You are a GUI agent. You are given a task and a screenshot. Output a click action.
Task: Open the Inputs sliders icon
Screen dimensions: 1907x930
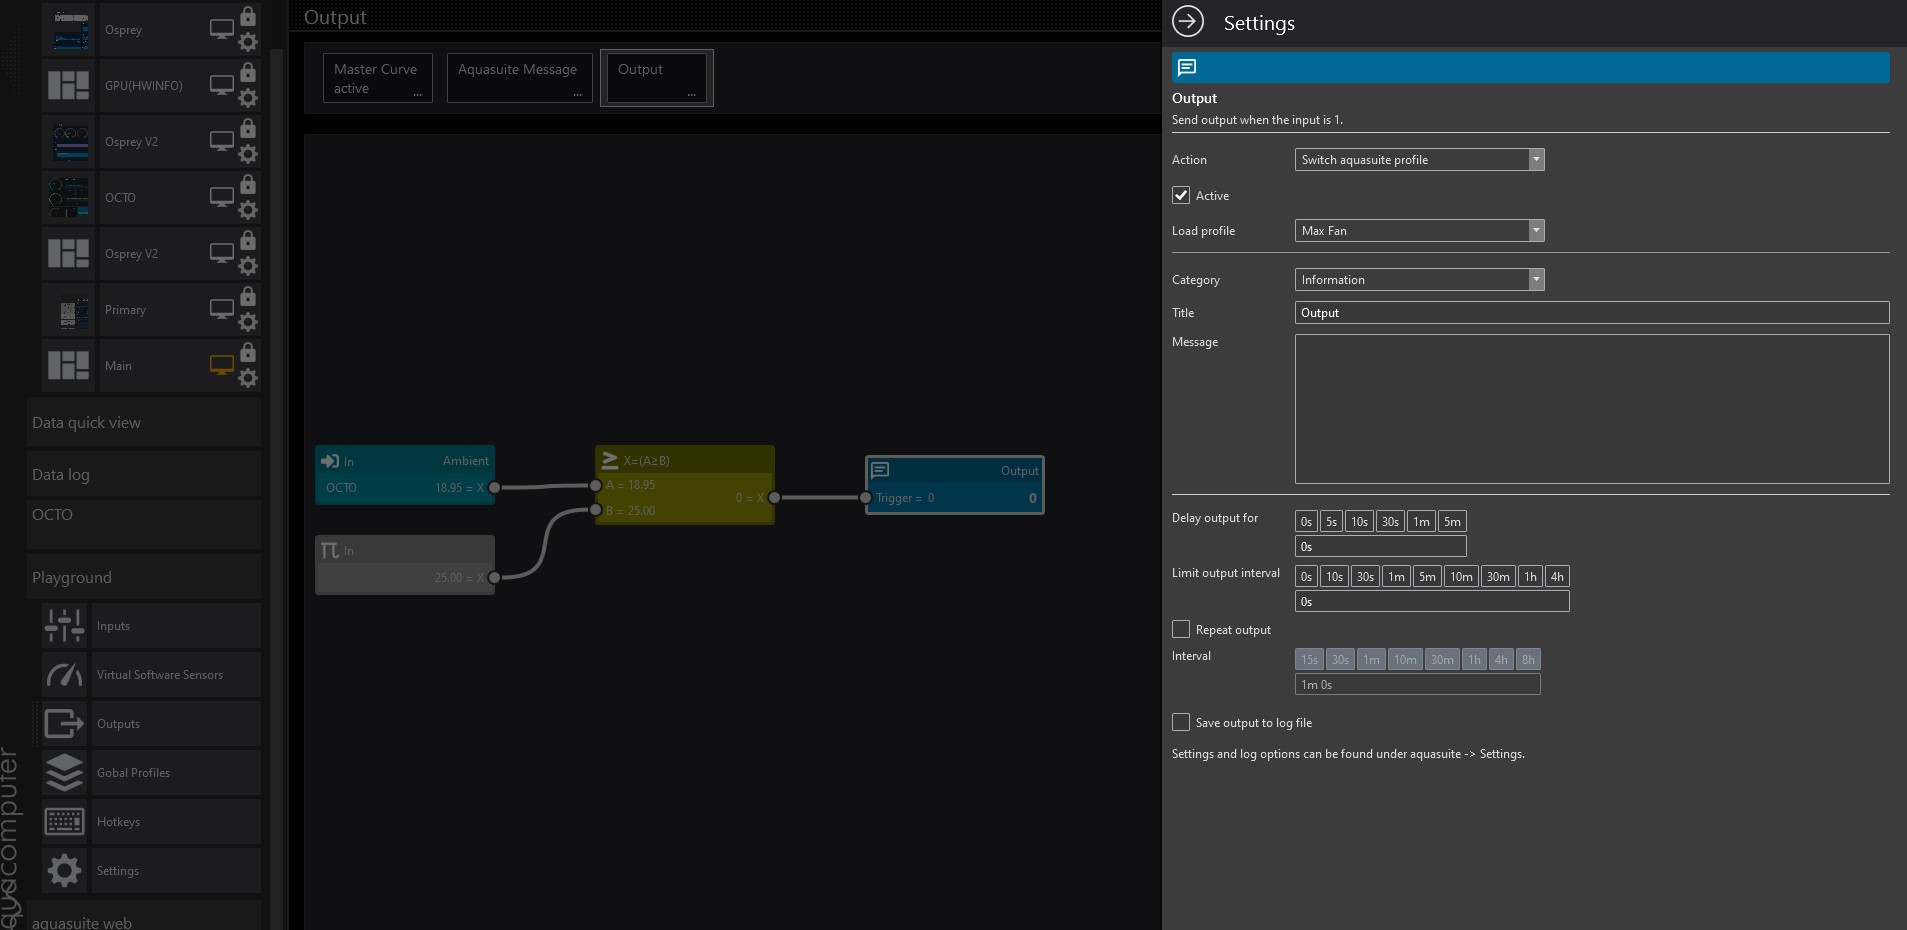tap(65, 626)
